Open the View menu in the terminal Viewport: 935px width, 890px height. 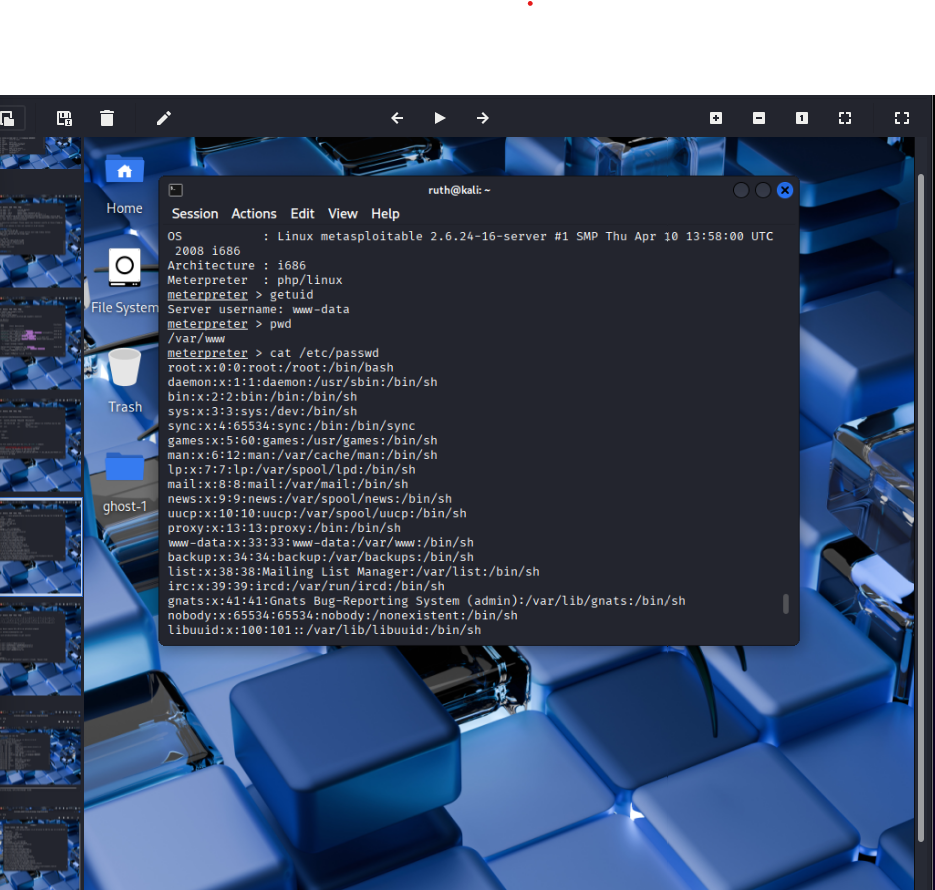(x=343, y=213)
